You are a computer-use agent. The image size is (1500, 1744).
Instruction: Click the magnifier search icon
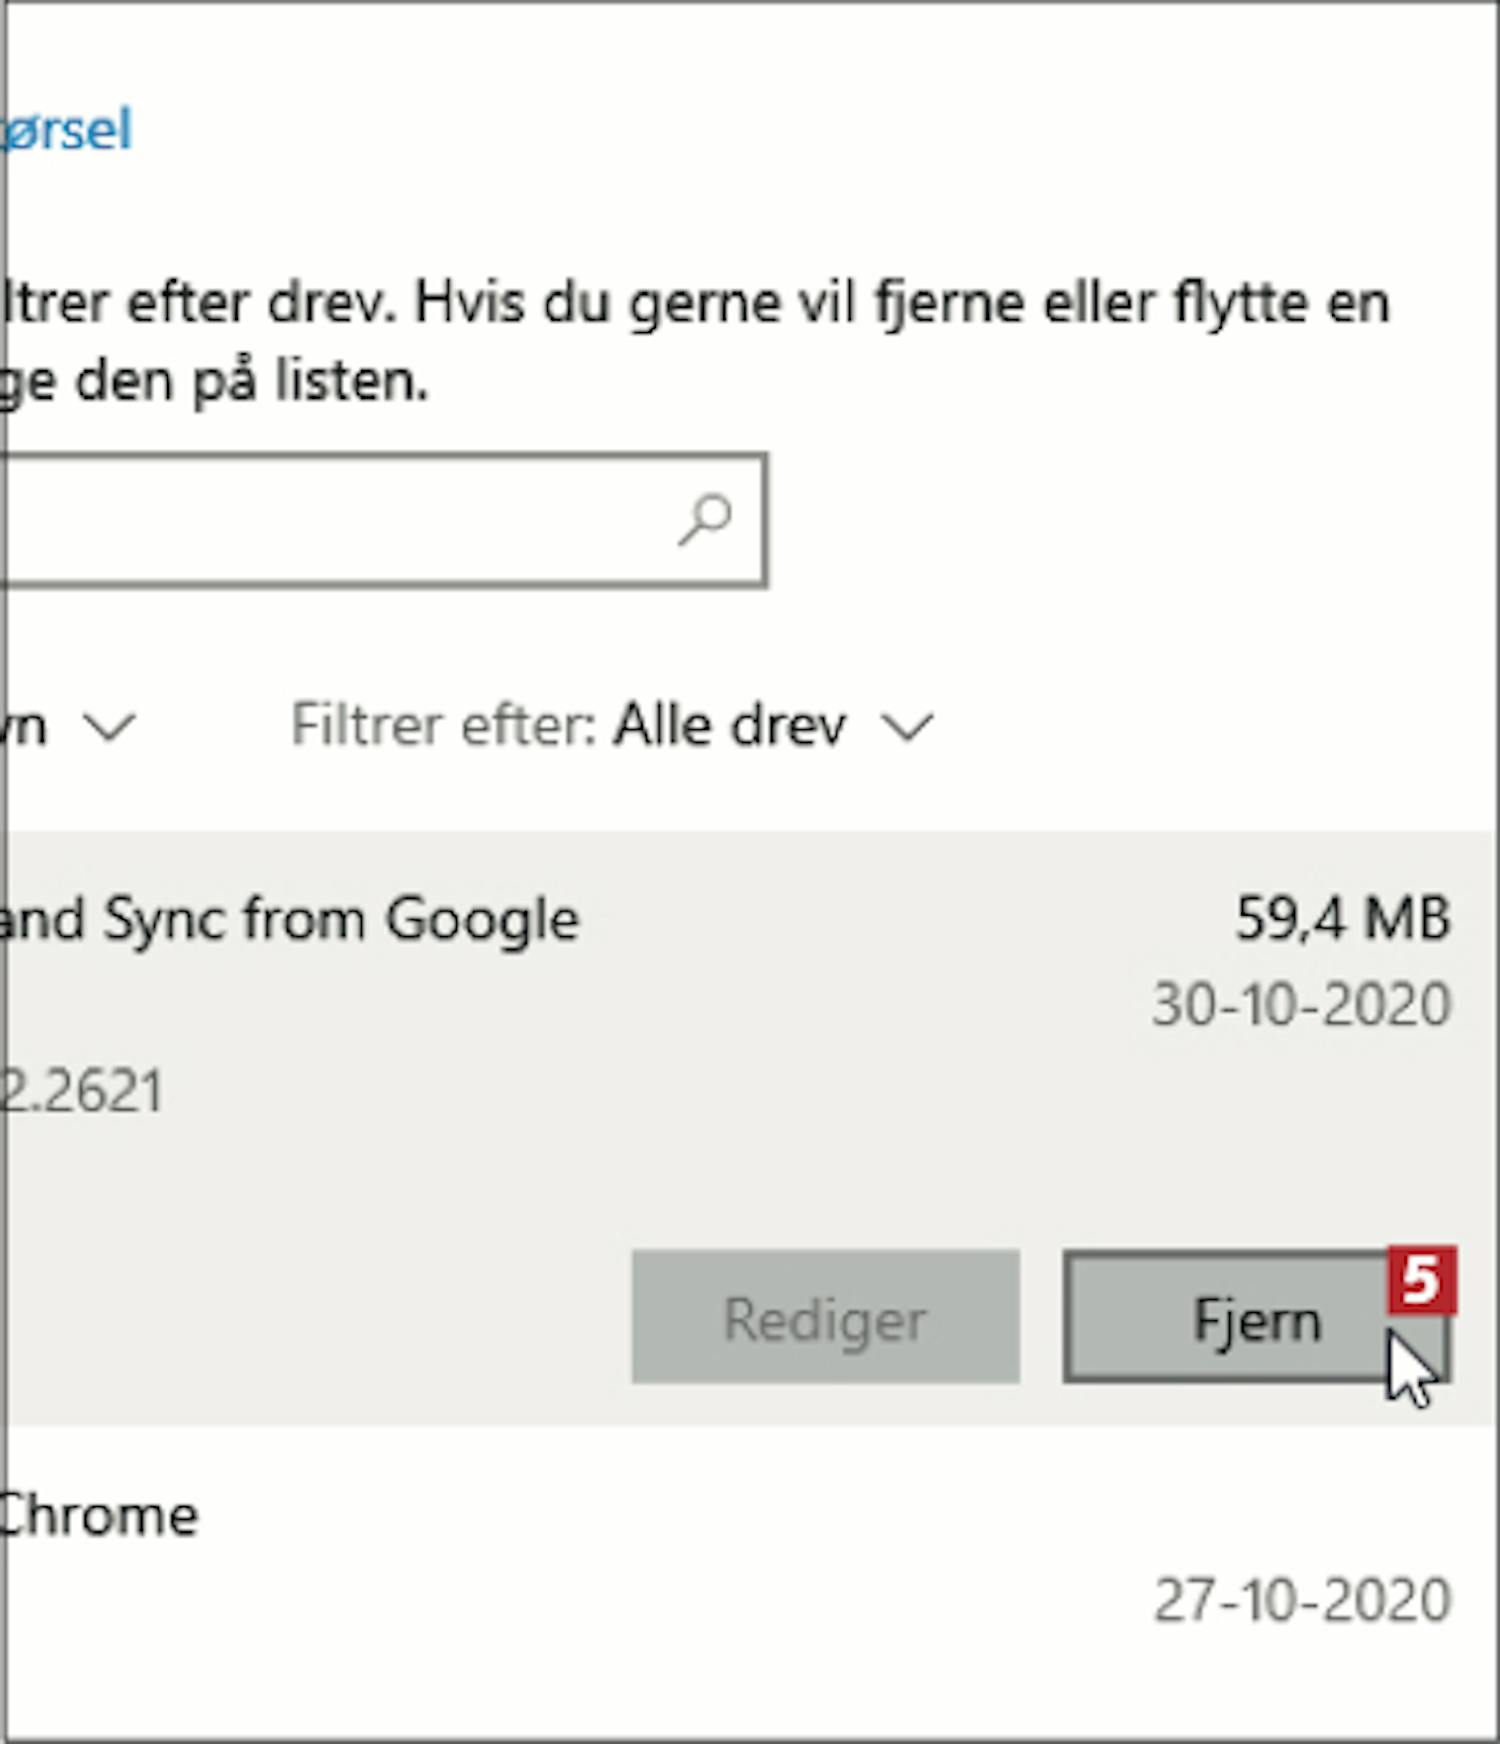pos(705,520)
